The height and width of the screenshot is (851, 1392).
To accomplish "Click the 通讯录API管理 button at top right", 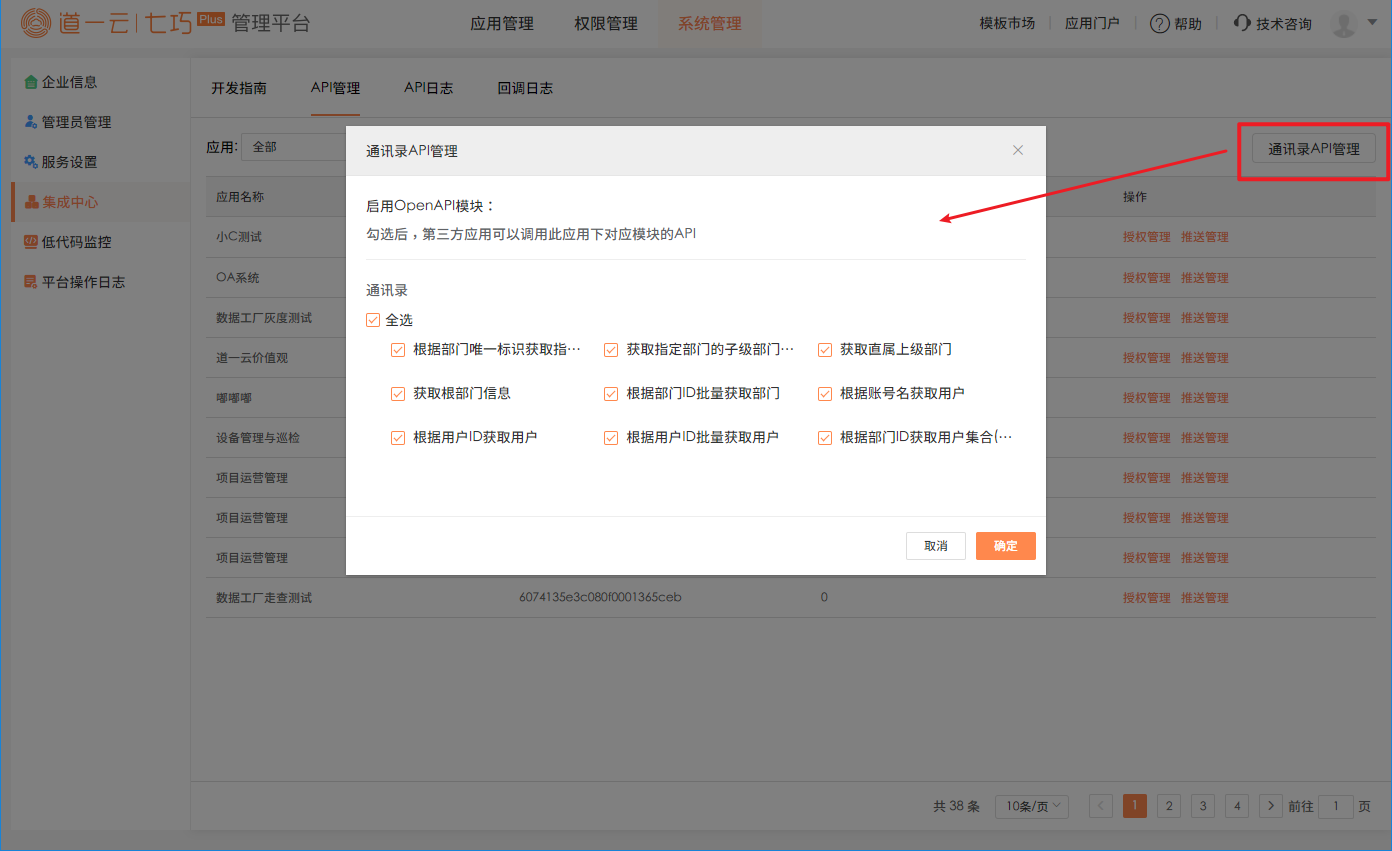I will (1314, 149).
